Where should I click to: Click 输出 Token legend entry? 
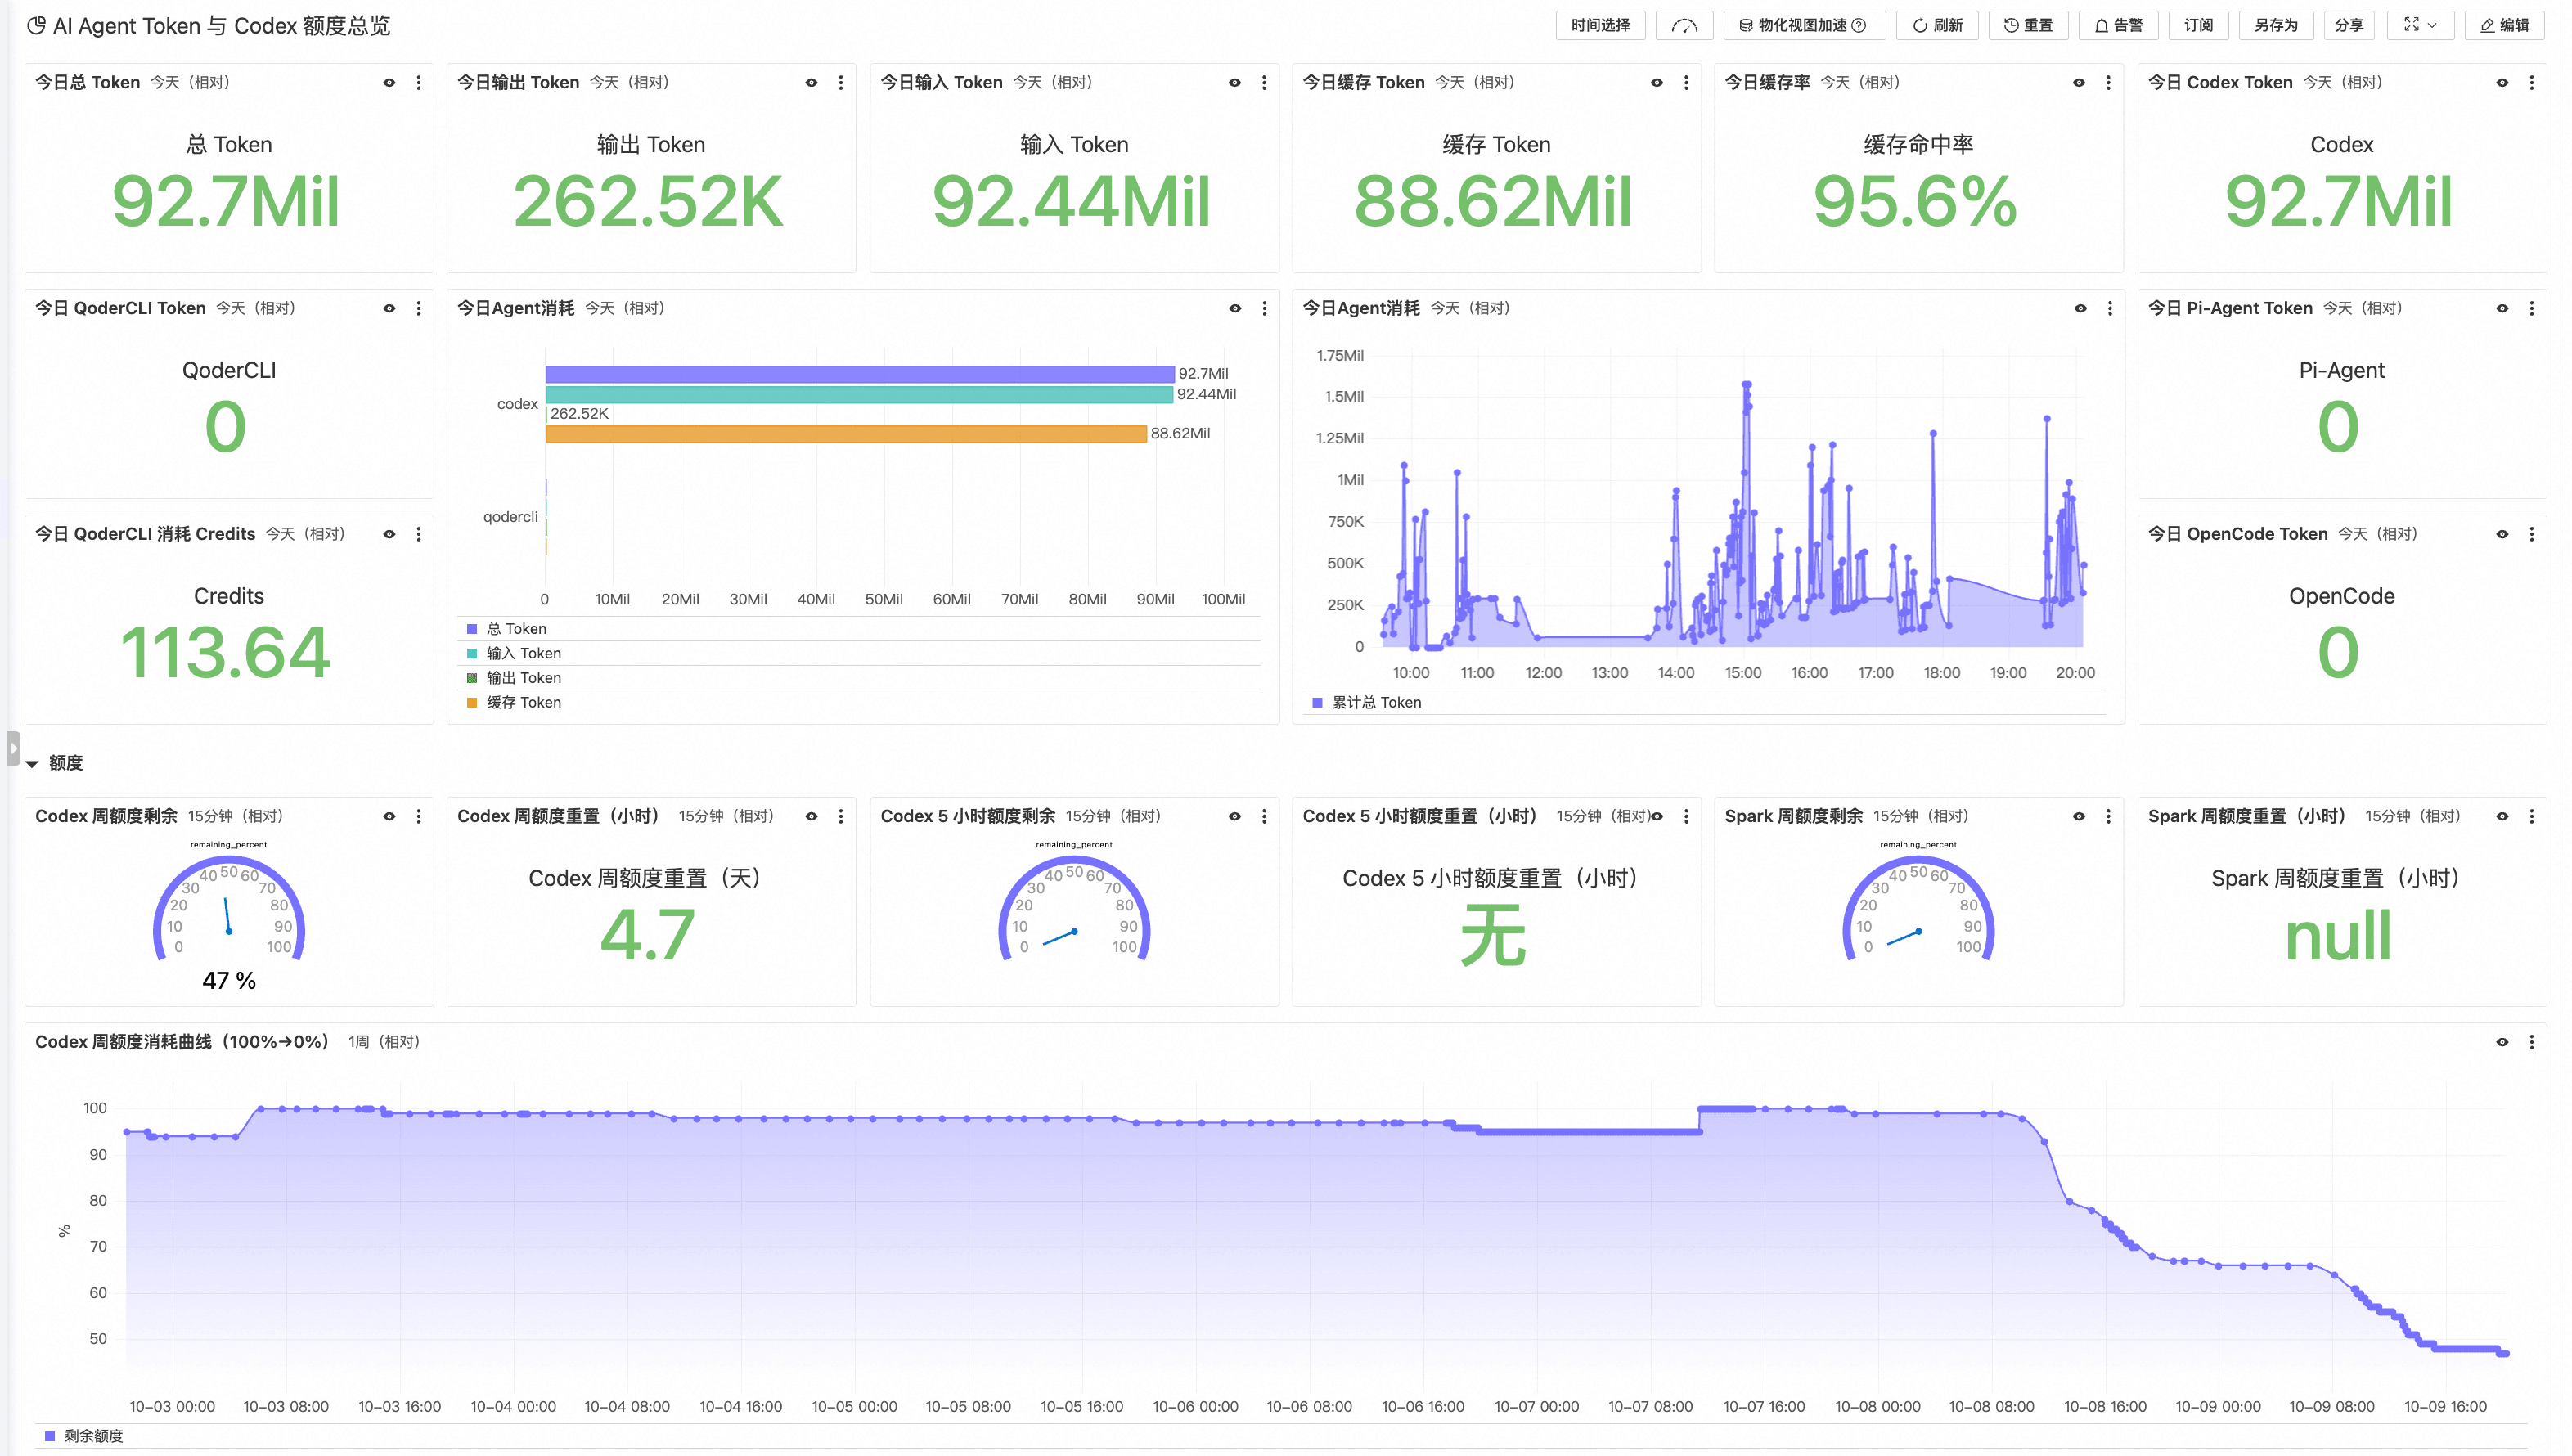coord(524,678)
